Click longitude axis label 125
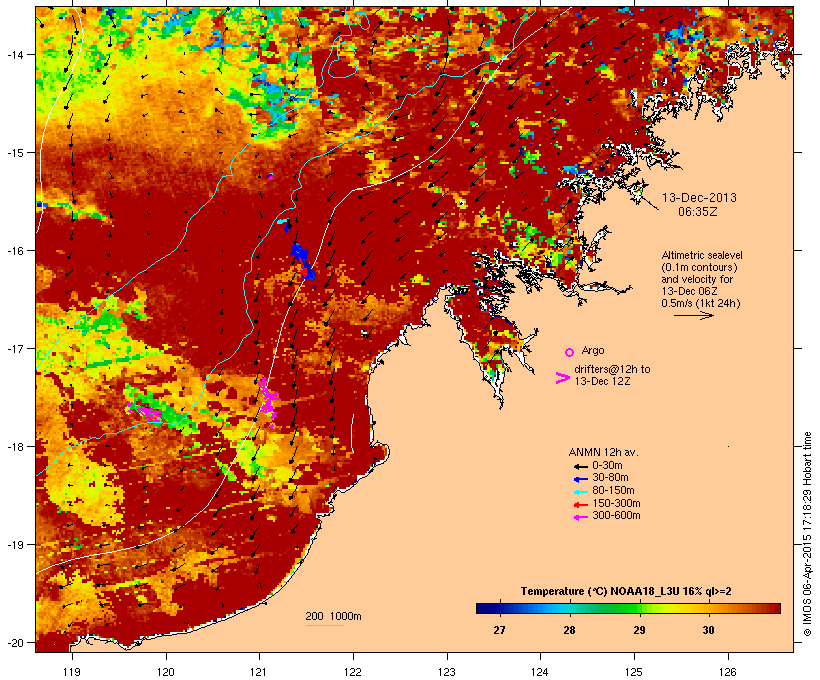 pos(634,672)
